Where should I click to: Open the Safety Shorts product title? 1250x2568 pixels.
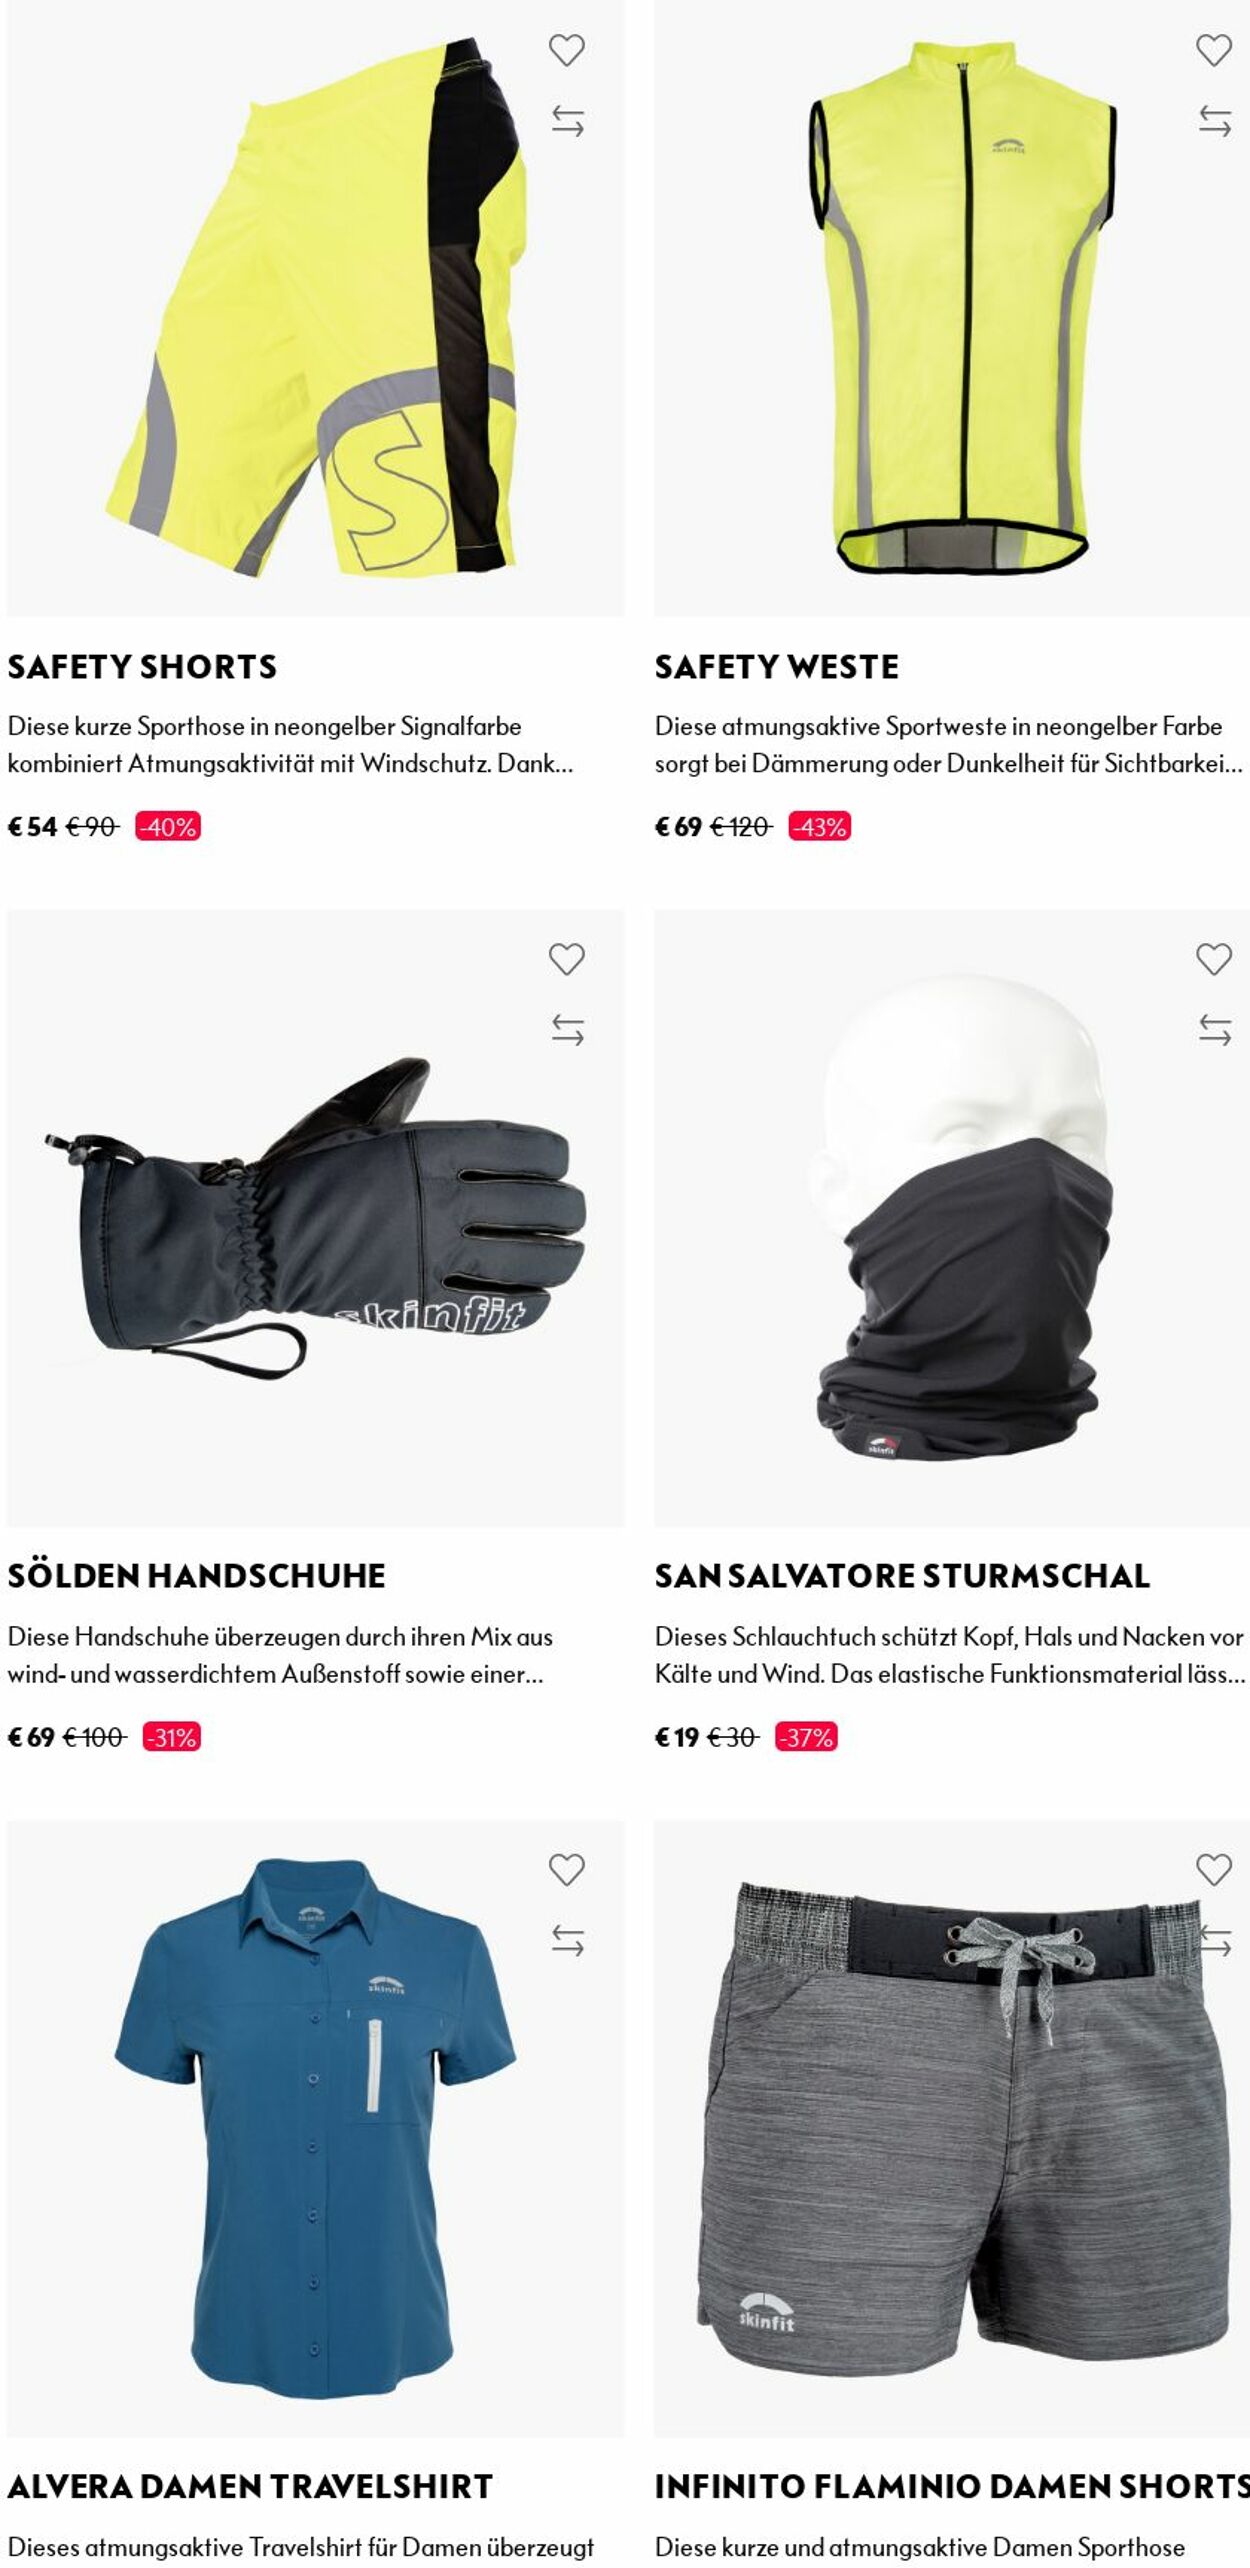pos(142,667)
